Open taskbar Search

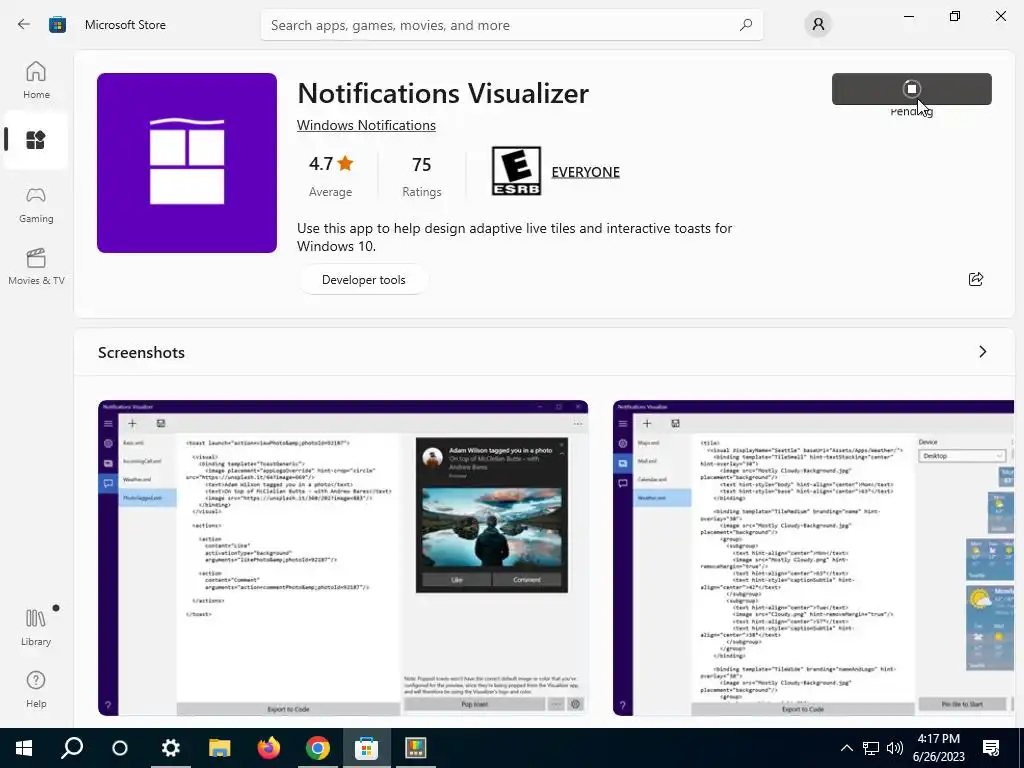pyautogui.click(x=72, y=748)
